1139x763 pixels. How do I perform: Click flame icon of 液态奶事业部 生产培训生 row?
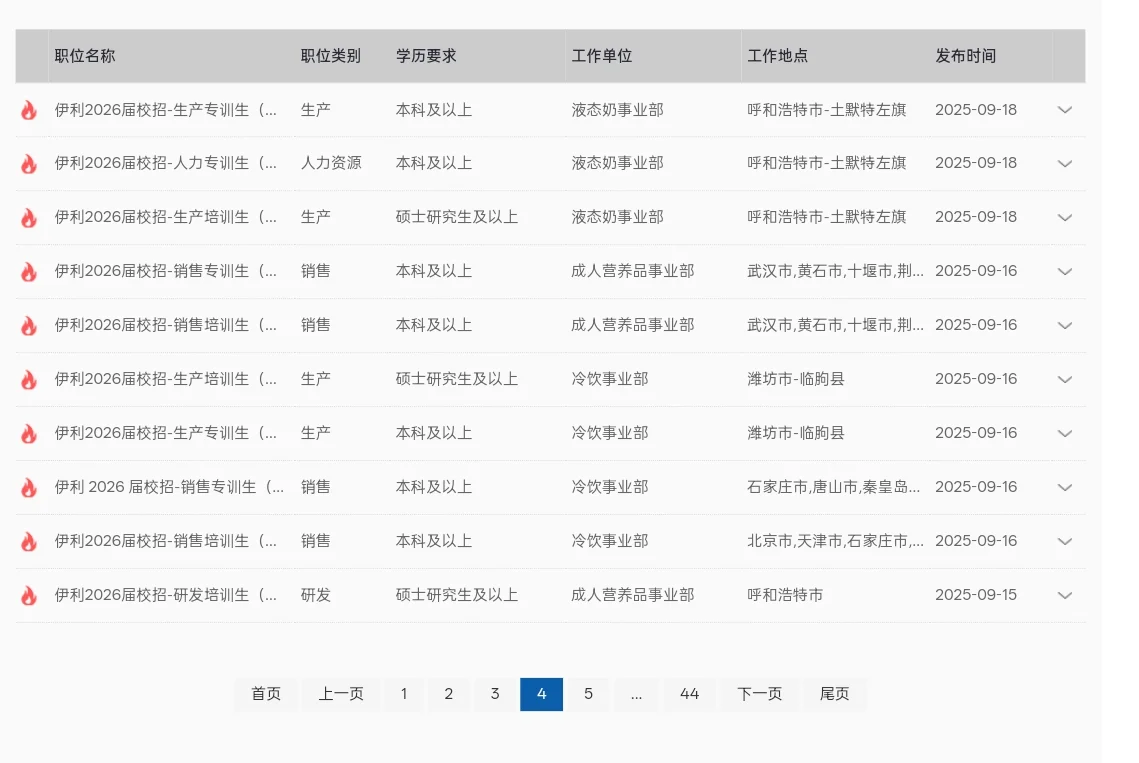pyautogui.click(x=28, y=217)
